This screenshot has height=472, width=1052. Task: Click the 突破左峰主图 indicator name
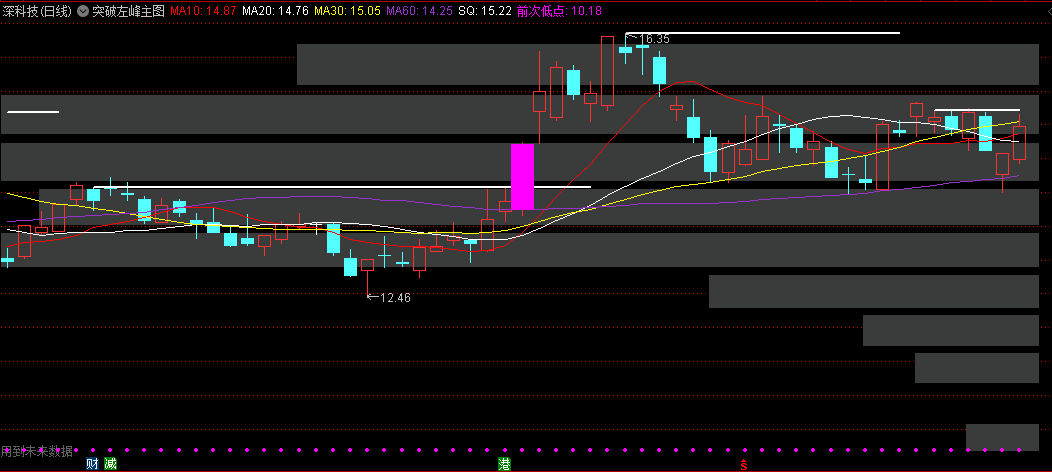128,11
